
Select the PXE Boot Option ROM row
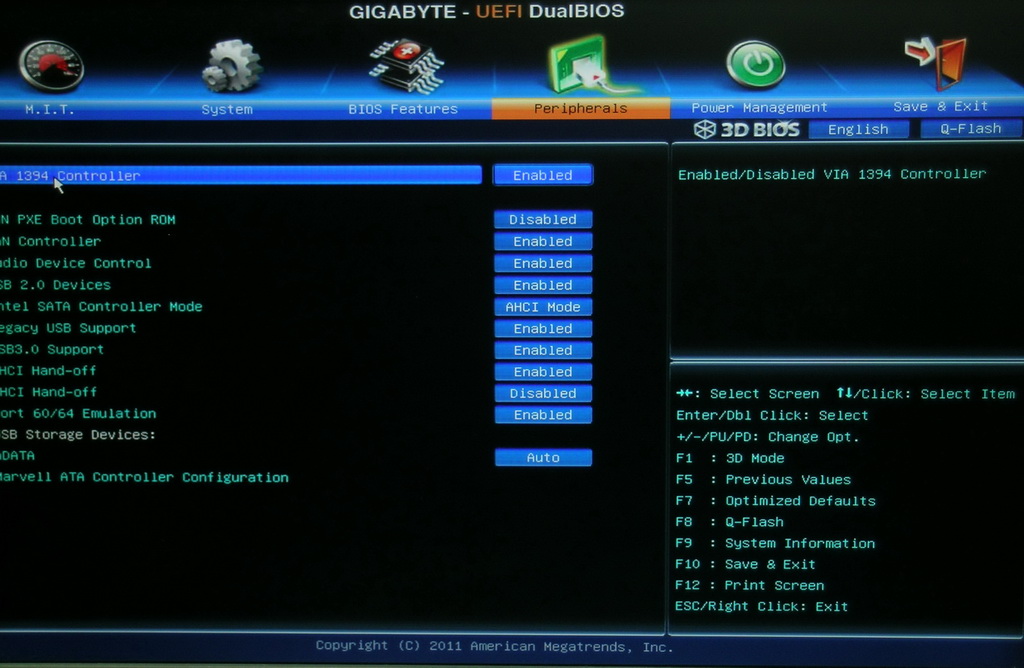88,219
